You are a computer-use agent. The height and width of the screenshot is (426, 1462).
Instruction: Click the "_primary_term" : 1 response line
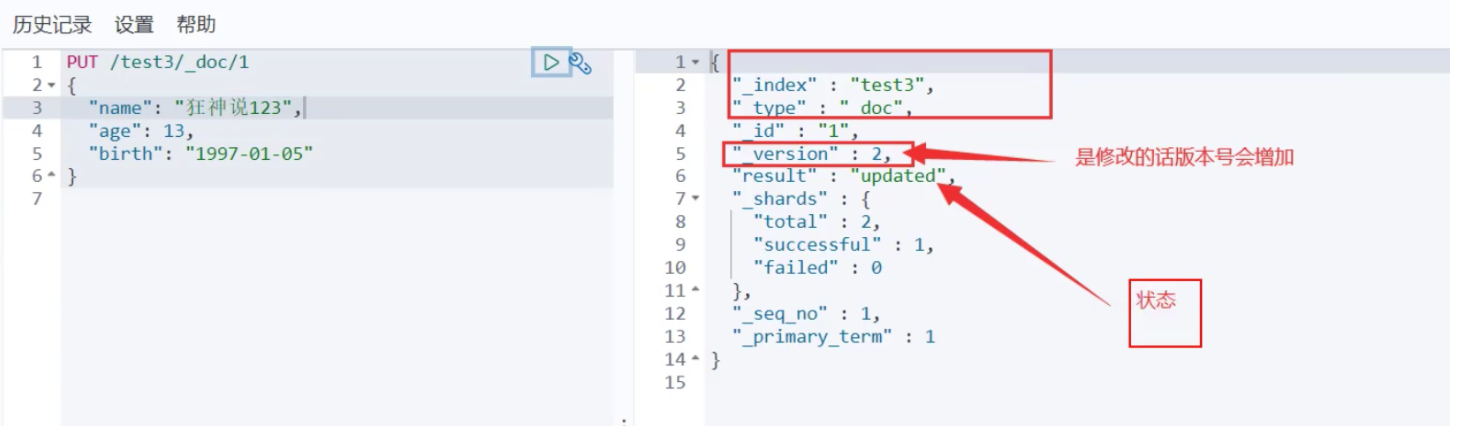point(833,336)
